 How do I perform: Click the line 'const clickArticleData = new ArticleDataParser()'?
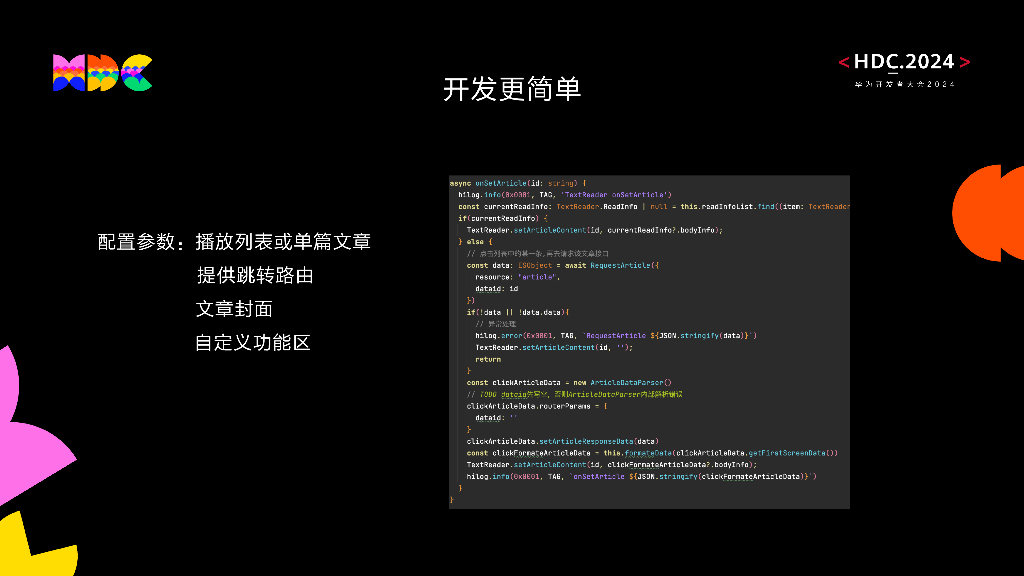coord(569,383)
